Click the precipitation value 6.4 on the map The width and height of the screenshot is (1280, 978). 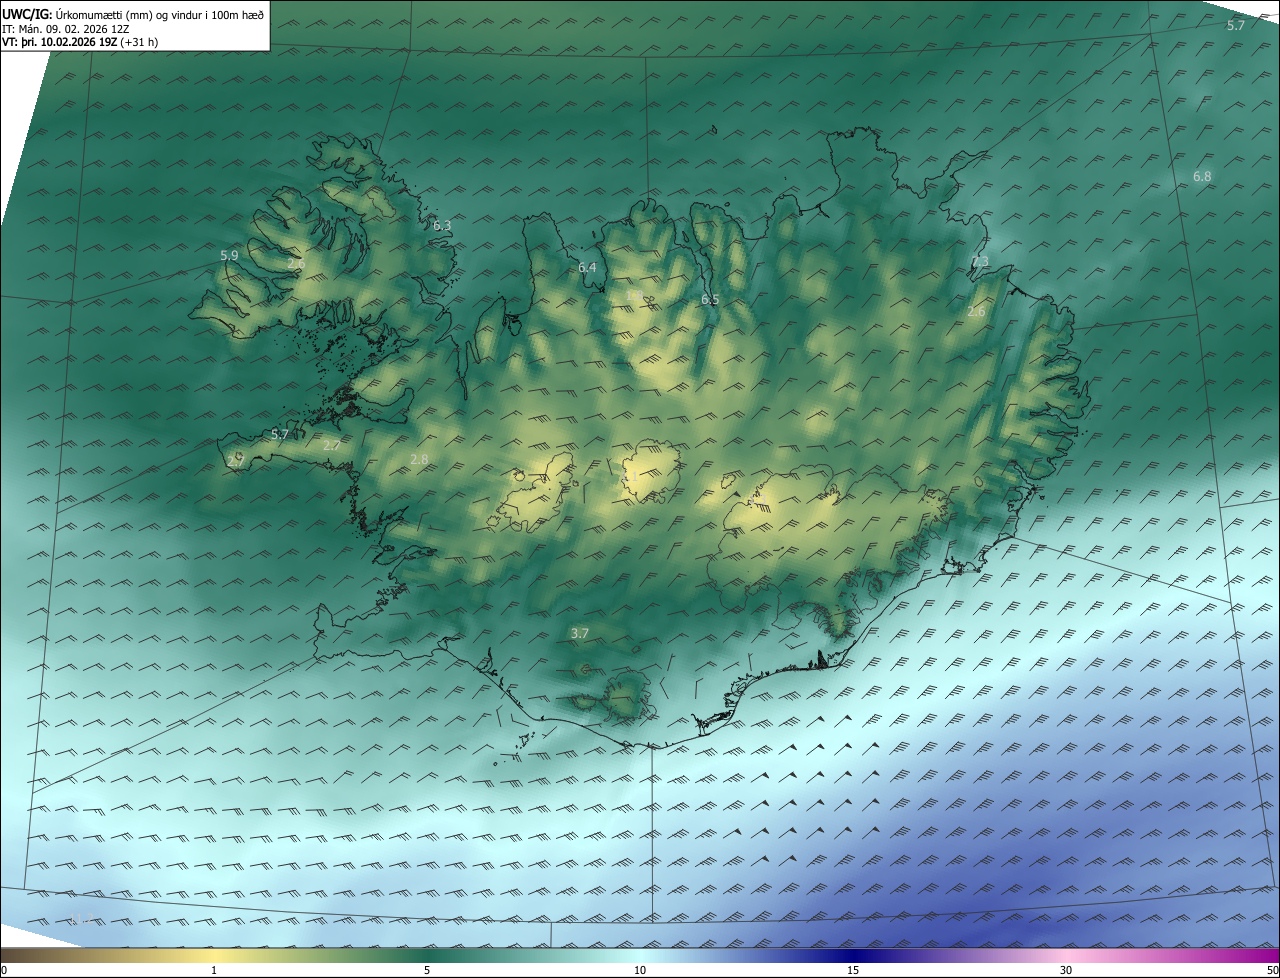click(587, 267)
